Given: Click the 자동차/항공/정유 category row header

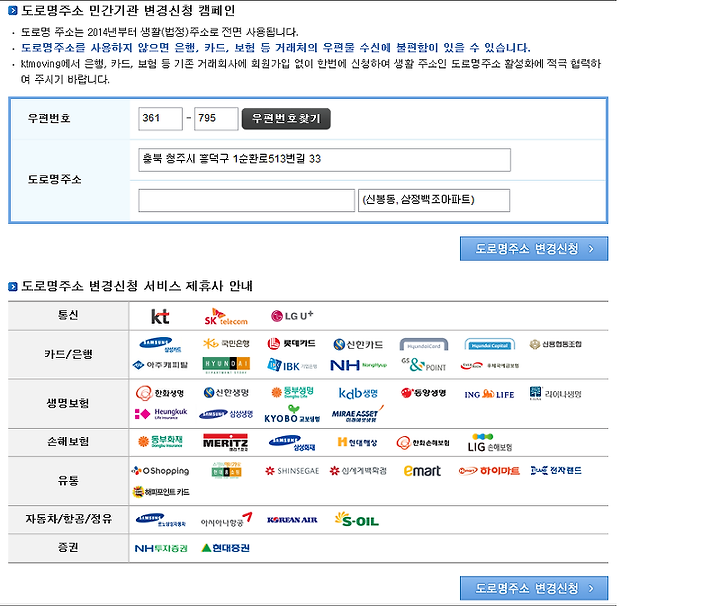Looking at the screenshot, I should [68, 519].
